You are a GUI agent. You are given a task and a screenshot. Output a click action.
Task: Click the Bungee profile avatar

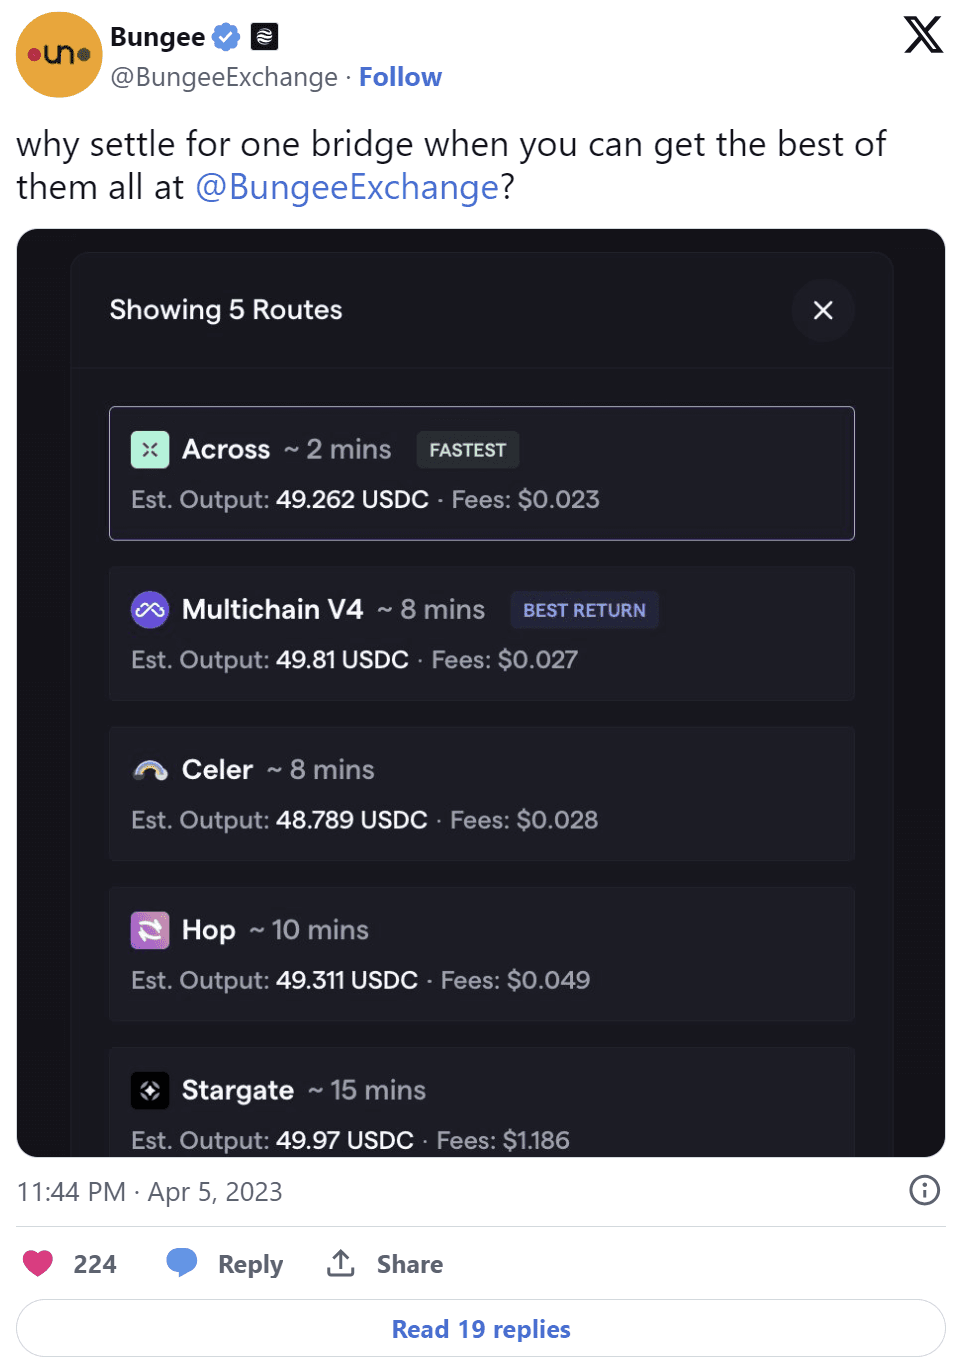point(58,54)
